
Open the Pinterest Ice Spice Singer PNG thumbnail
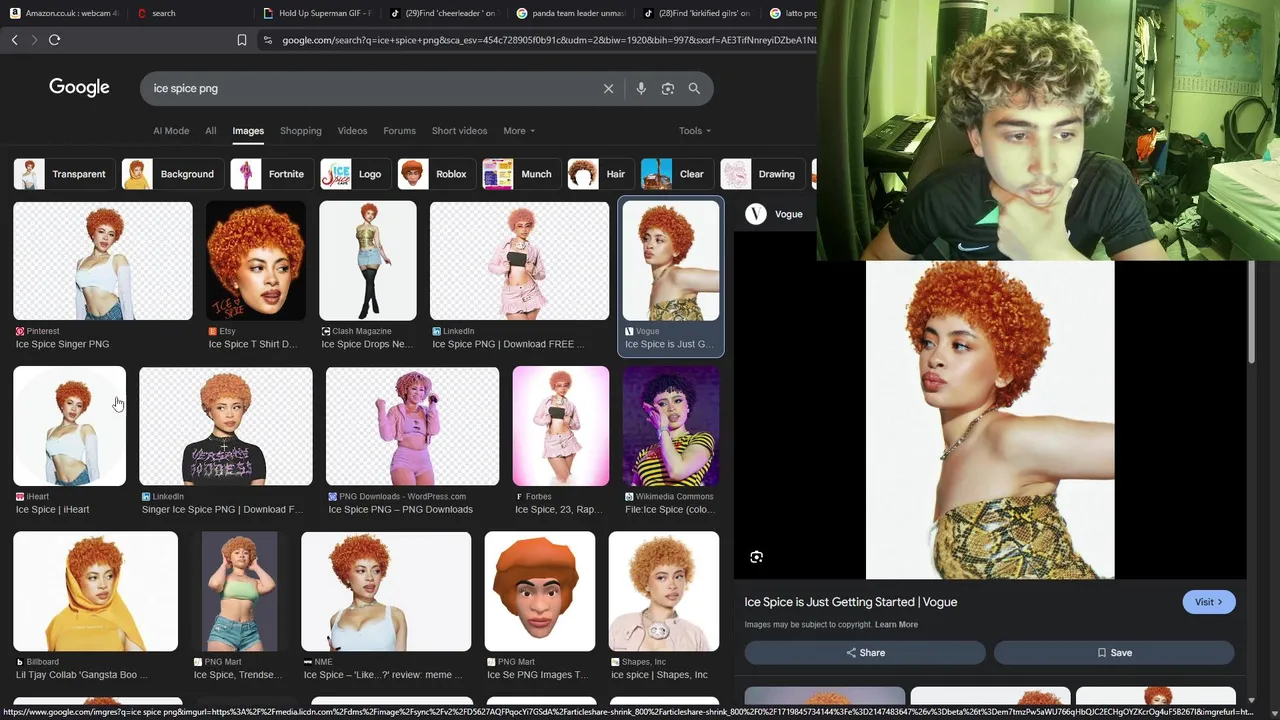103,261
